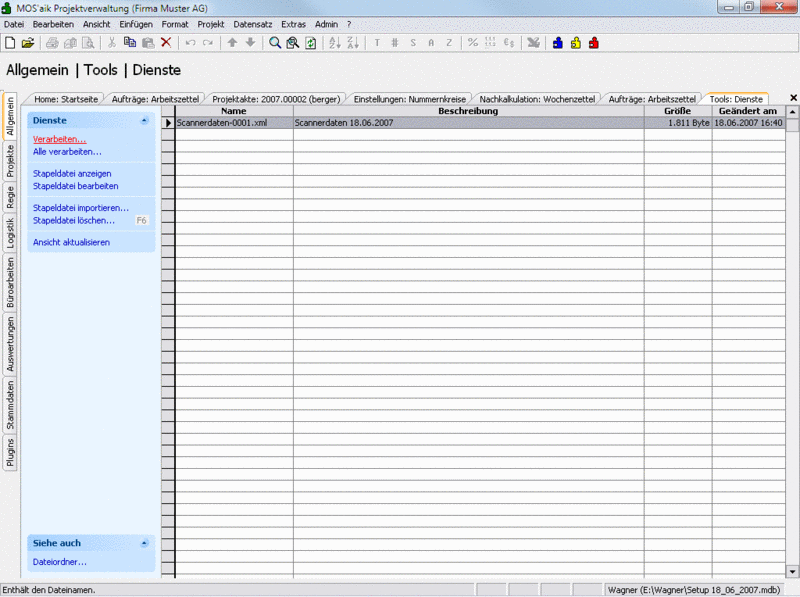
Task: Click Stapeldatei importieren... link
Action: [x=81, y=208]
